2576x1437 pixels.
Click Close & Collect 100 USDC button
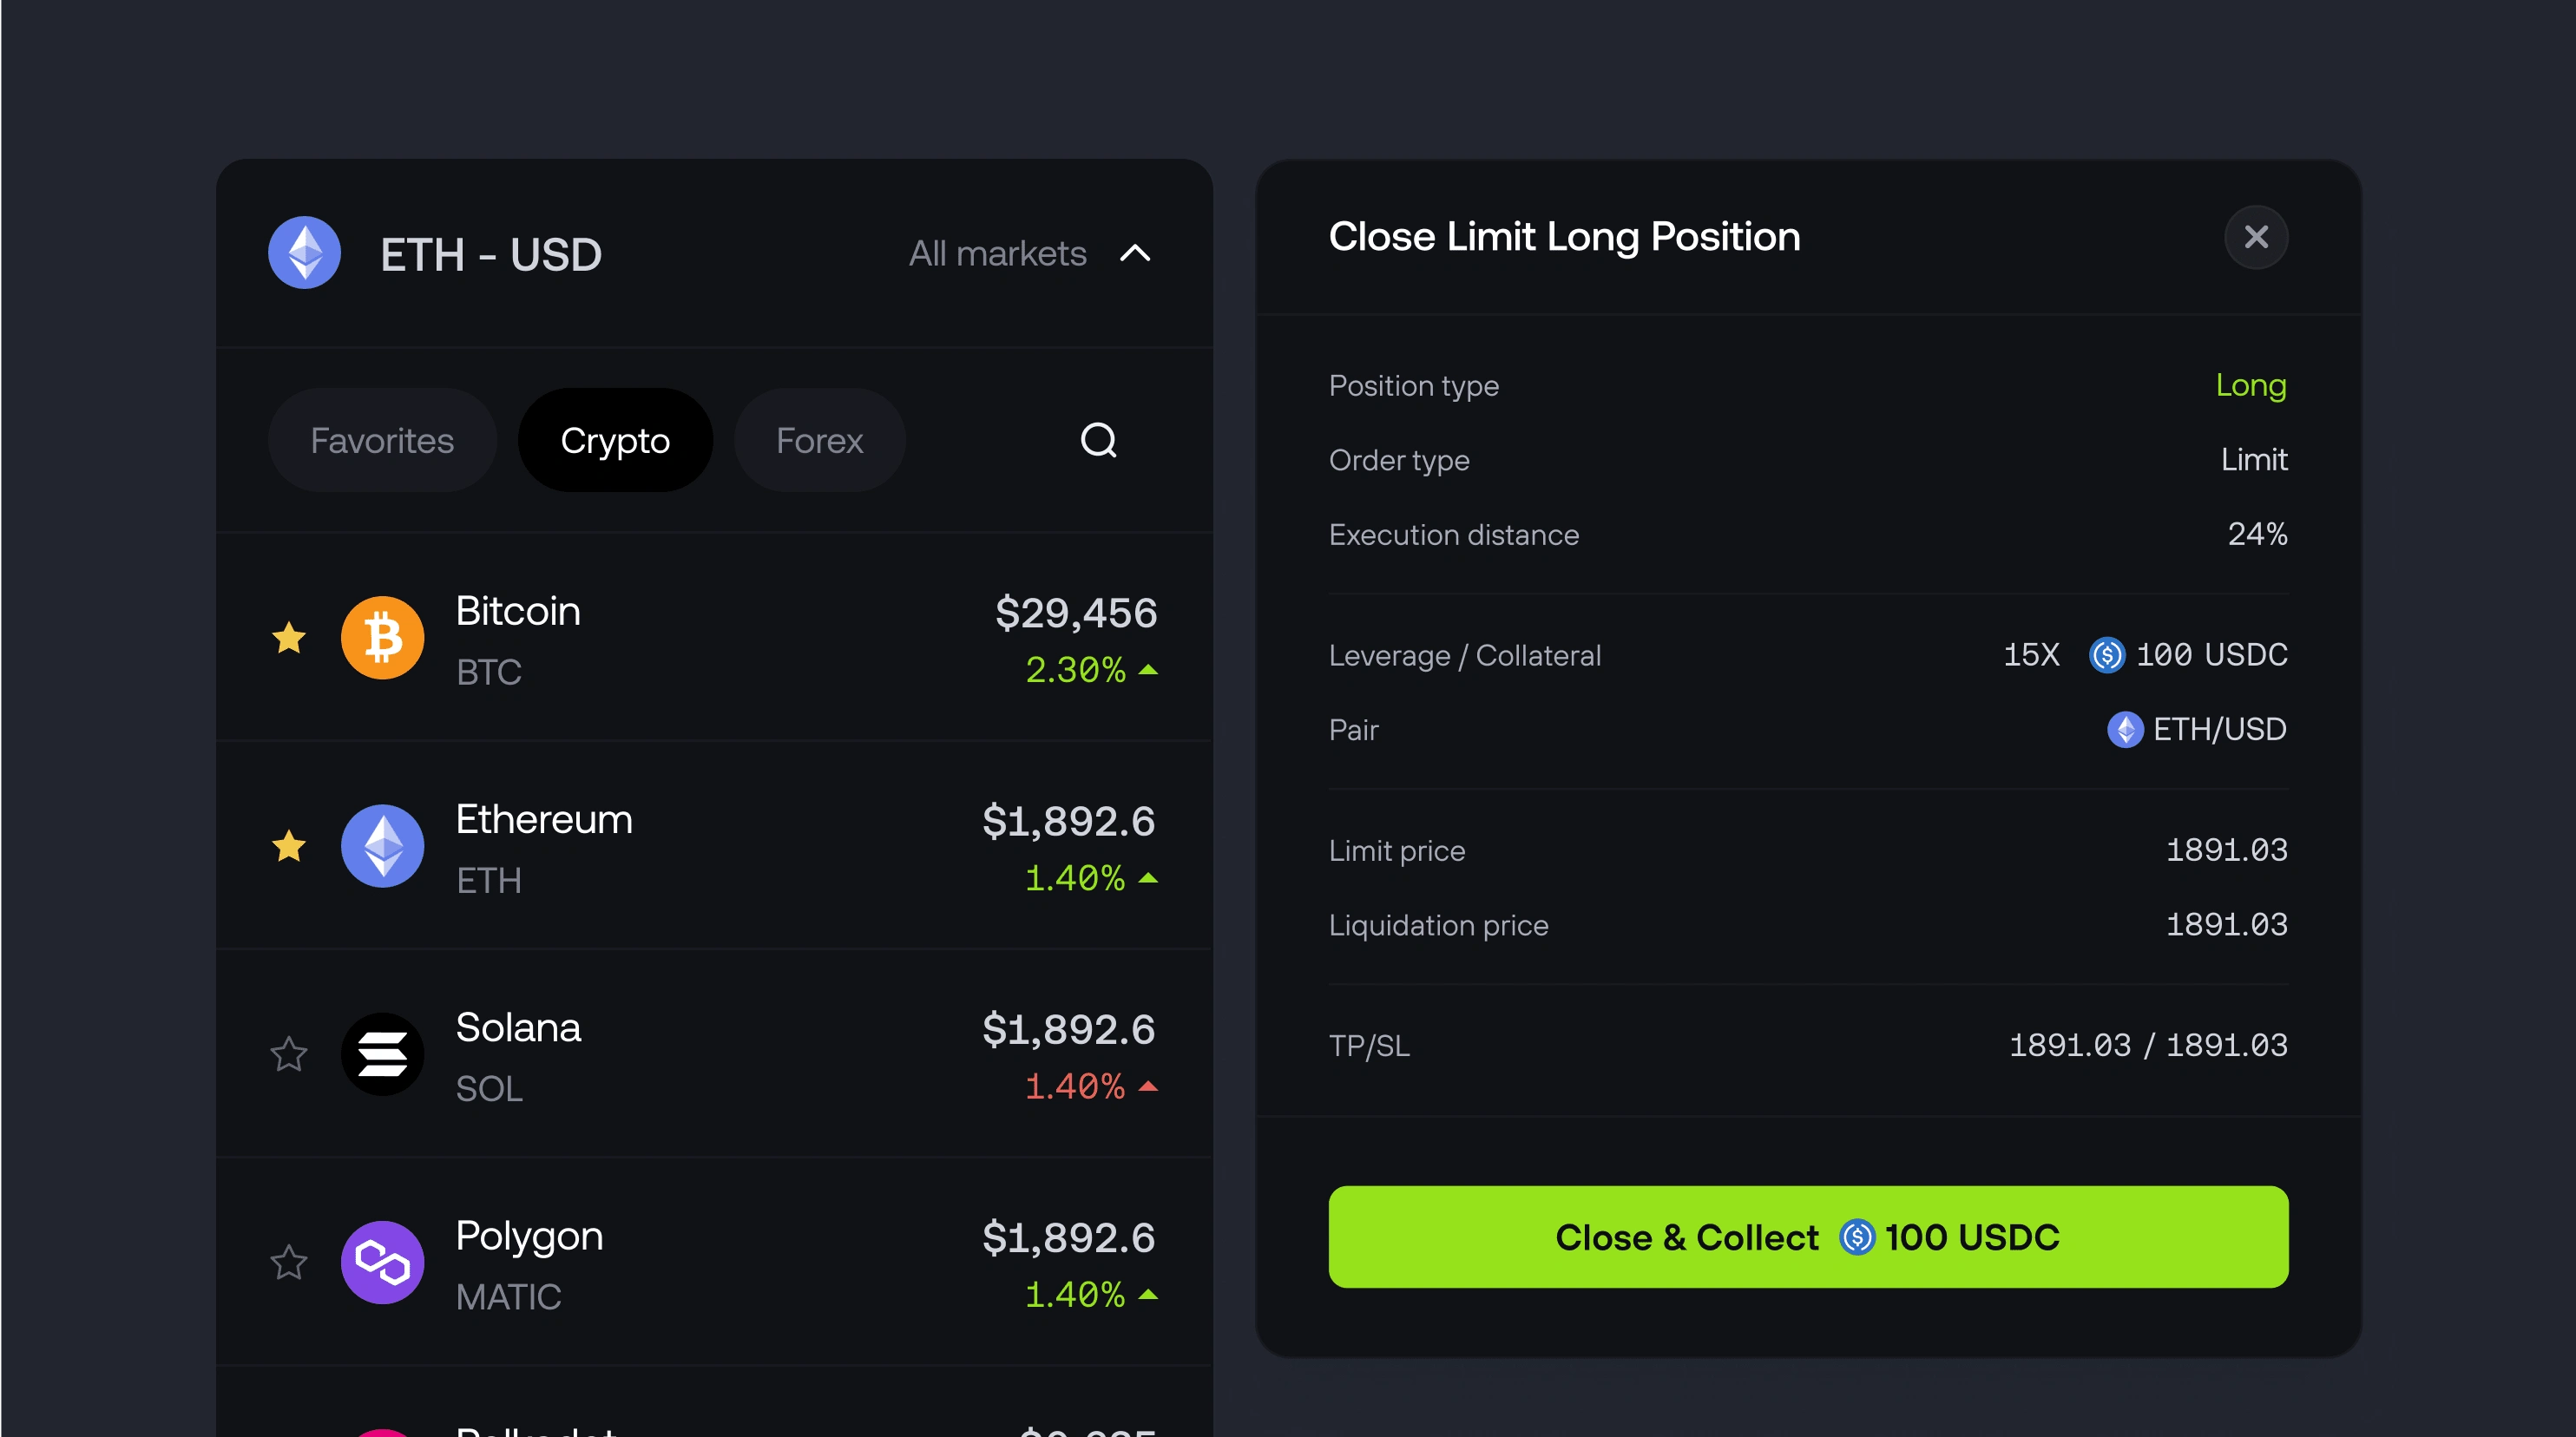(1808, 1237)
